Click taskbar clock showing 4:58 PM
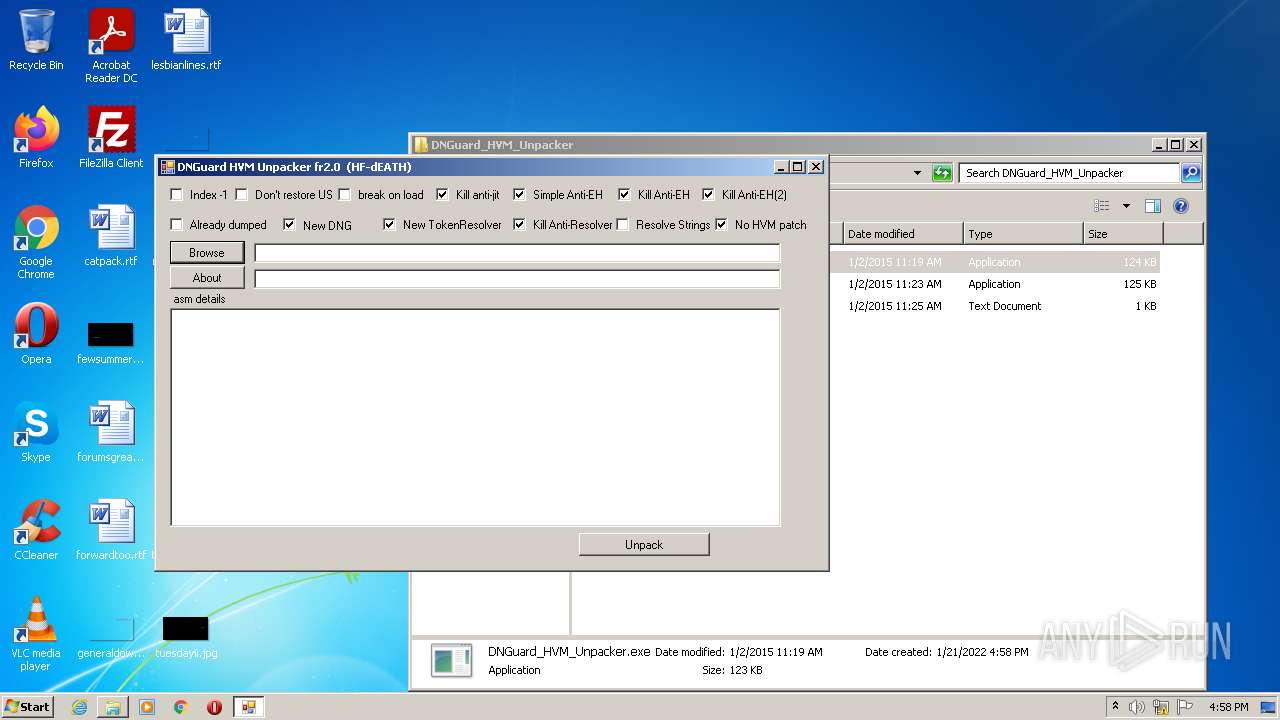The width and height of the screenshot is (1280, 720). [1228, 707]
